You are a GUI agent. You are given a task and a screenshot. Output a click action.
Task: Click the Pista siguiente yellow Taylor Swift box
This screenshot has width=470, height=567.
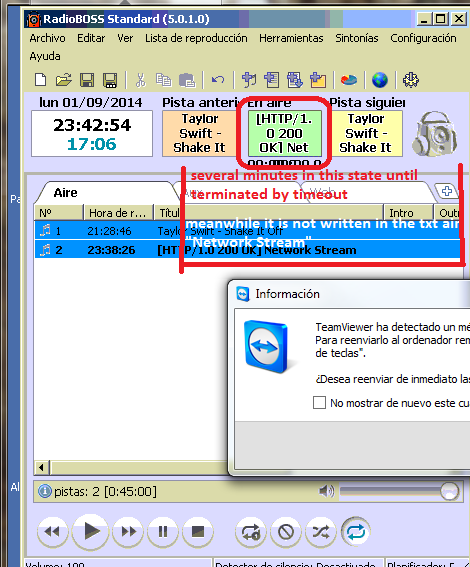click(366, 133)
